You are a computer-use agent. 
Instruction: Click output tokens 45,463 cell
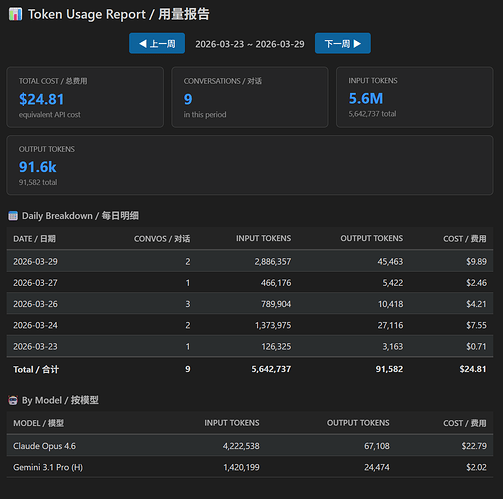pos(390,262)
